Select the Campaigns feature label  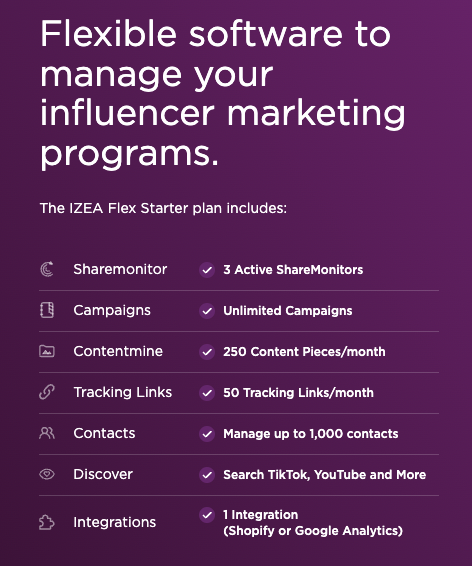(112, 310)
